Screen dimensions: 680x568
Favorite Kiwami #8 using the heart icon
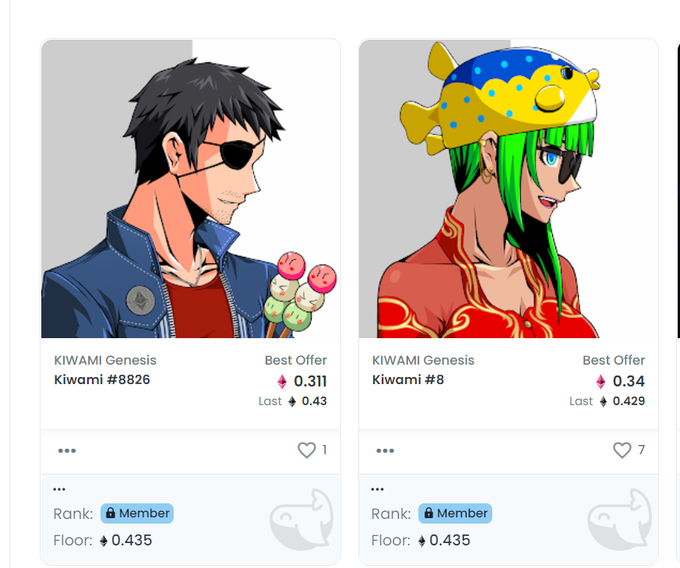622,450
